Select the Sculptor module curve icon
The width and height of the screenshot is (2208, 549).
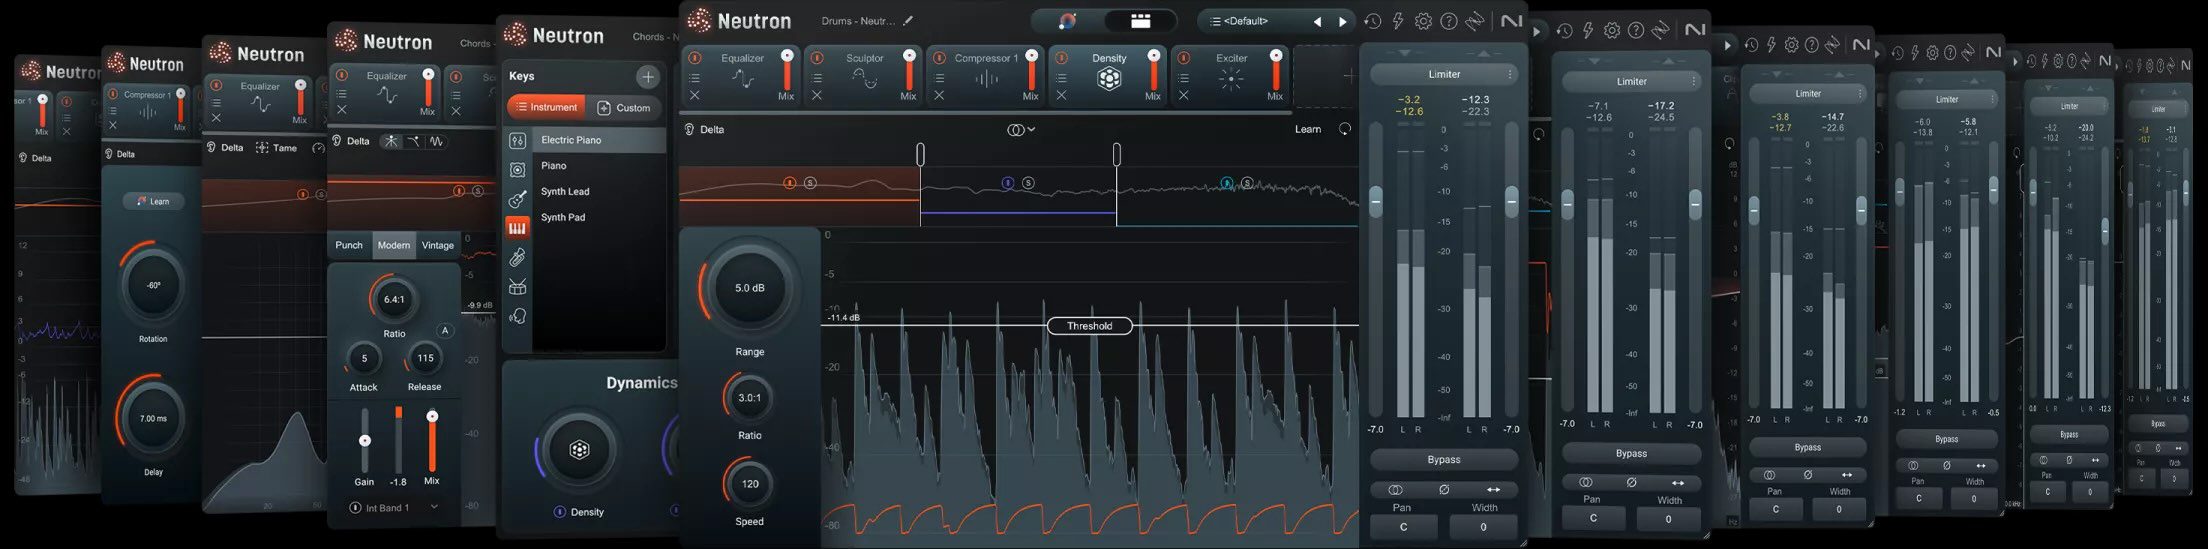click(864, 80)
